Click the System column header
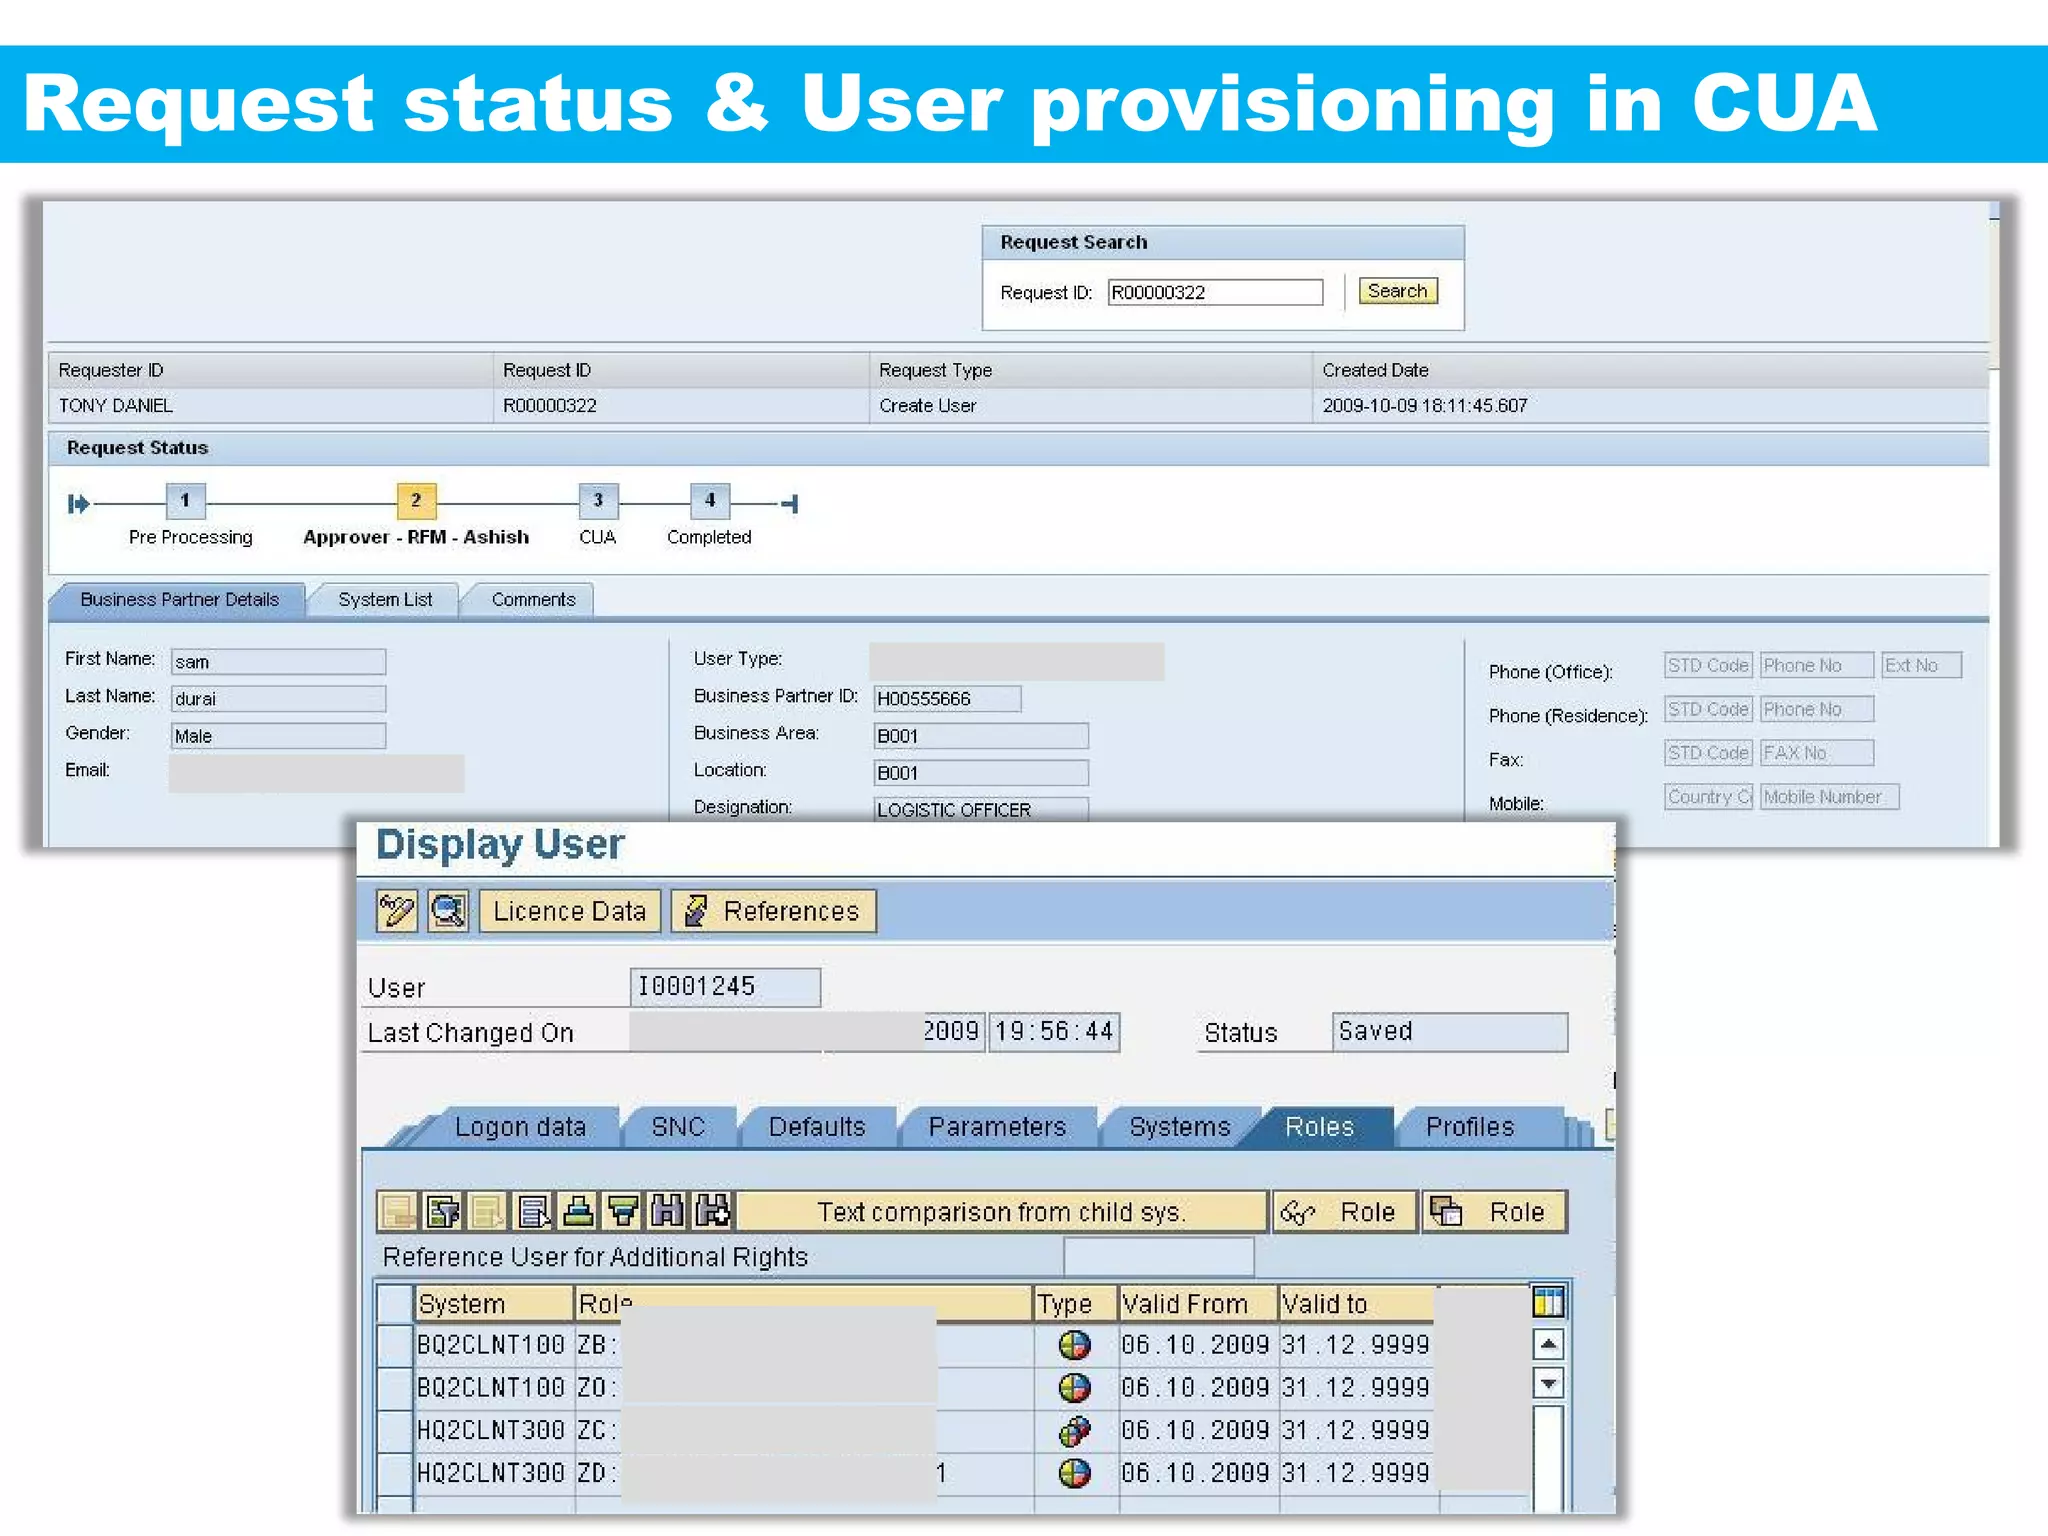The height and width of the screenshot is (1536, 2048). pos(494,1304)
